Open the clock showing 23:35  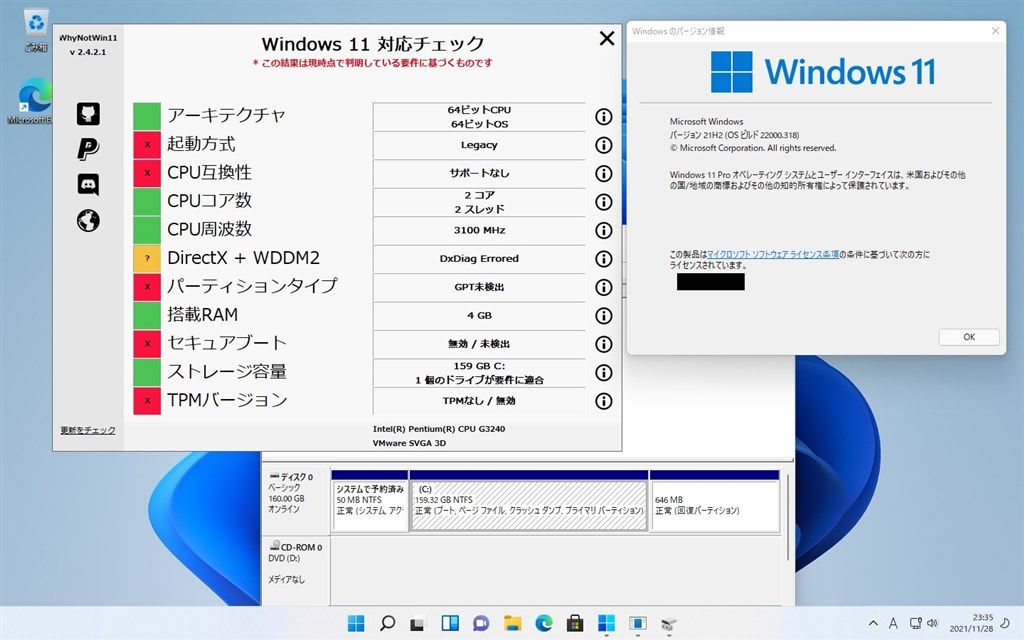972,623
